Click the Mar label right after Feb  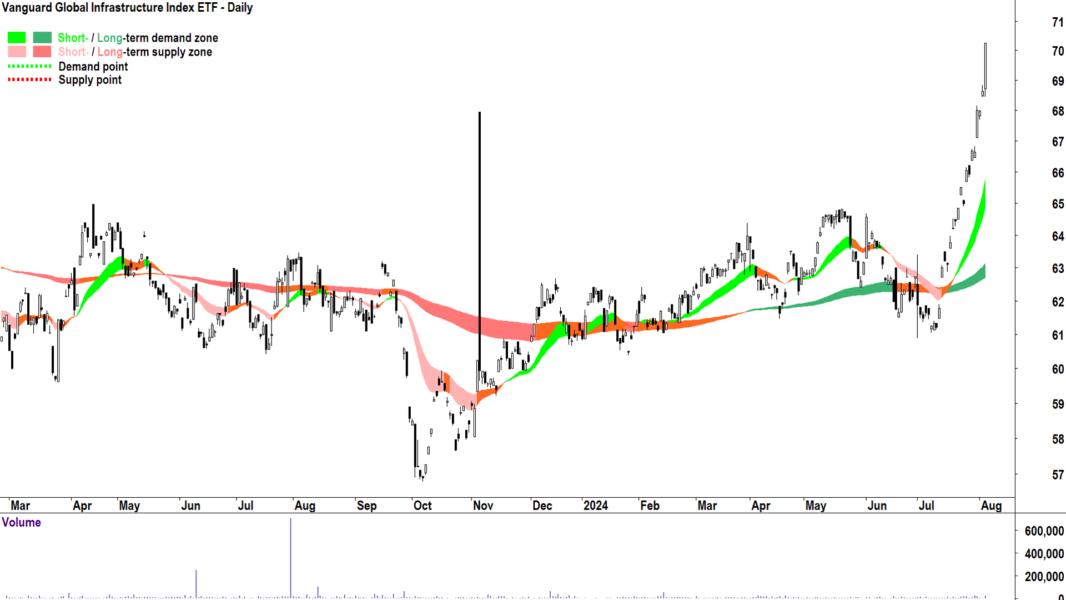pyautogui.click(x=707, y=506)
